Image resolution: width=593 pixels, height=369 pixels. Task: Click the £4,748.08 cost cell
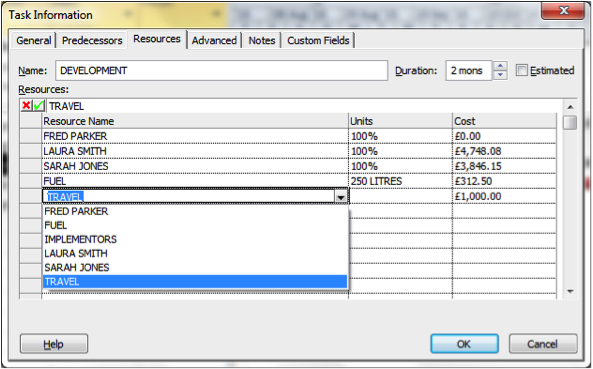[505, 151]
